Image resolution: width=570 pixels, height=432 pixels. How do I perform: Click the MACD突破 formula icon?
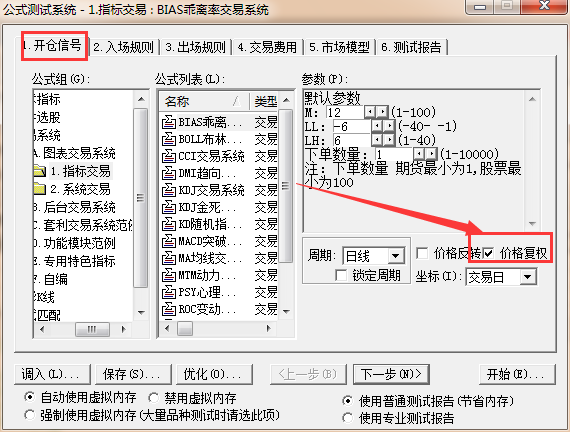tap(169, 241)
